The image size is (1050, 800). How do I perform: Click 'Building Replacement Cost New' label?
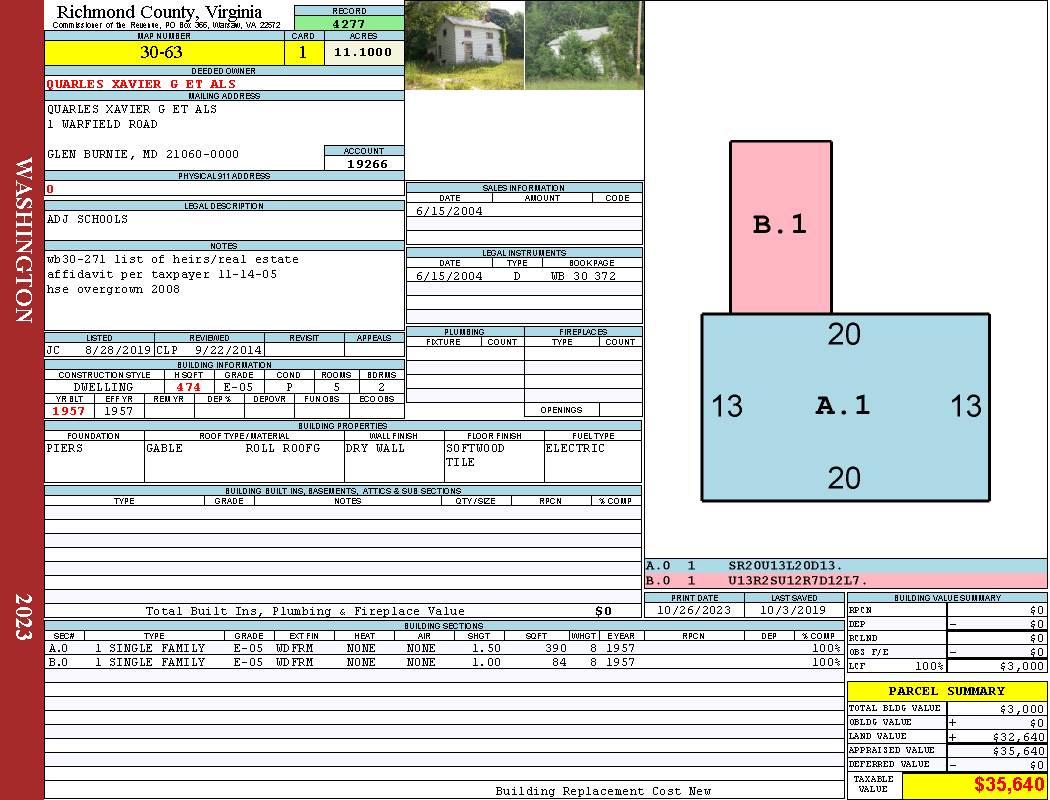pos(603,791)
